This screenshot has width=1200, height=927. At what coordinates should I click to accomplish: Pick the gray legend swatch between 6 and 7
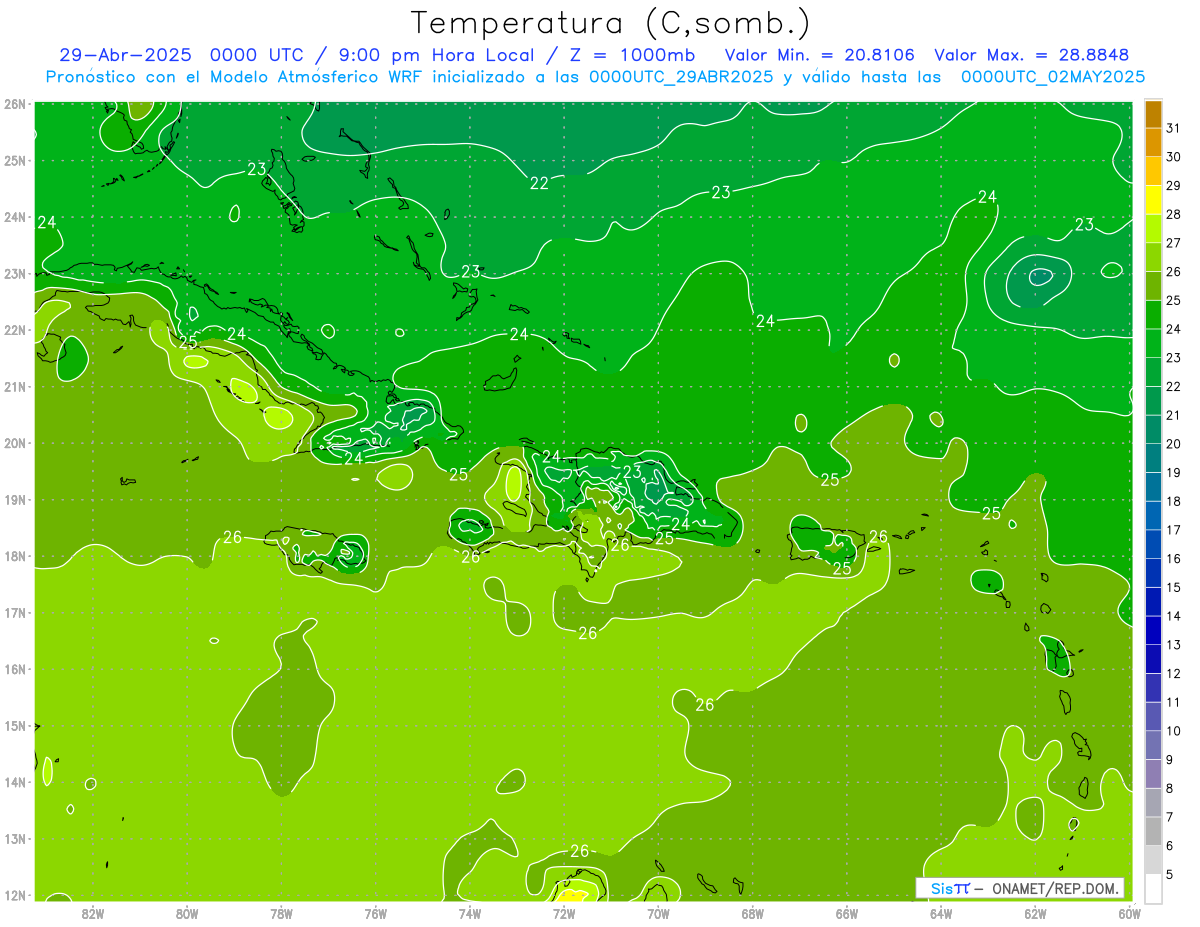[1154, 831]
